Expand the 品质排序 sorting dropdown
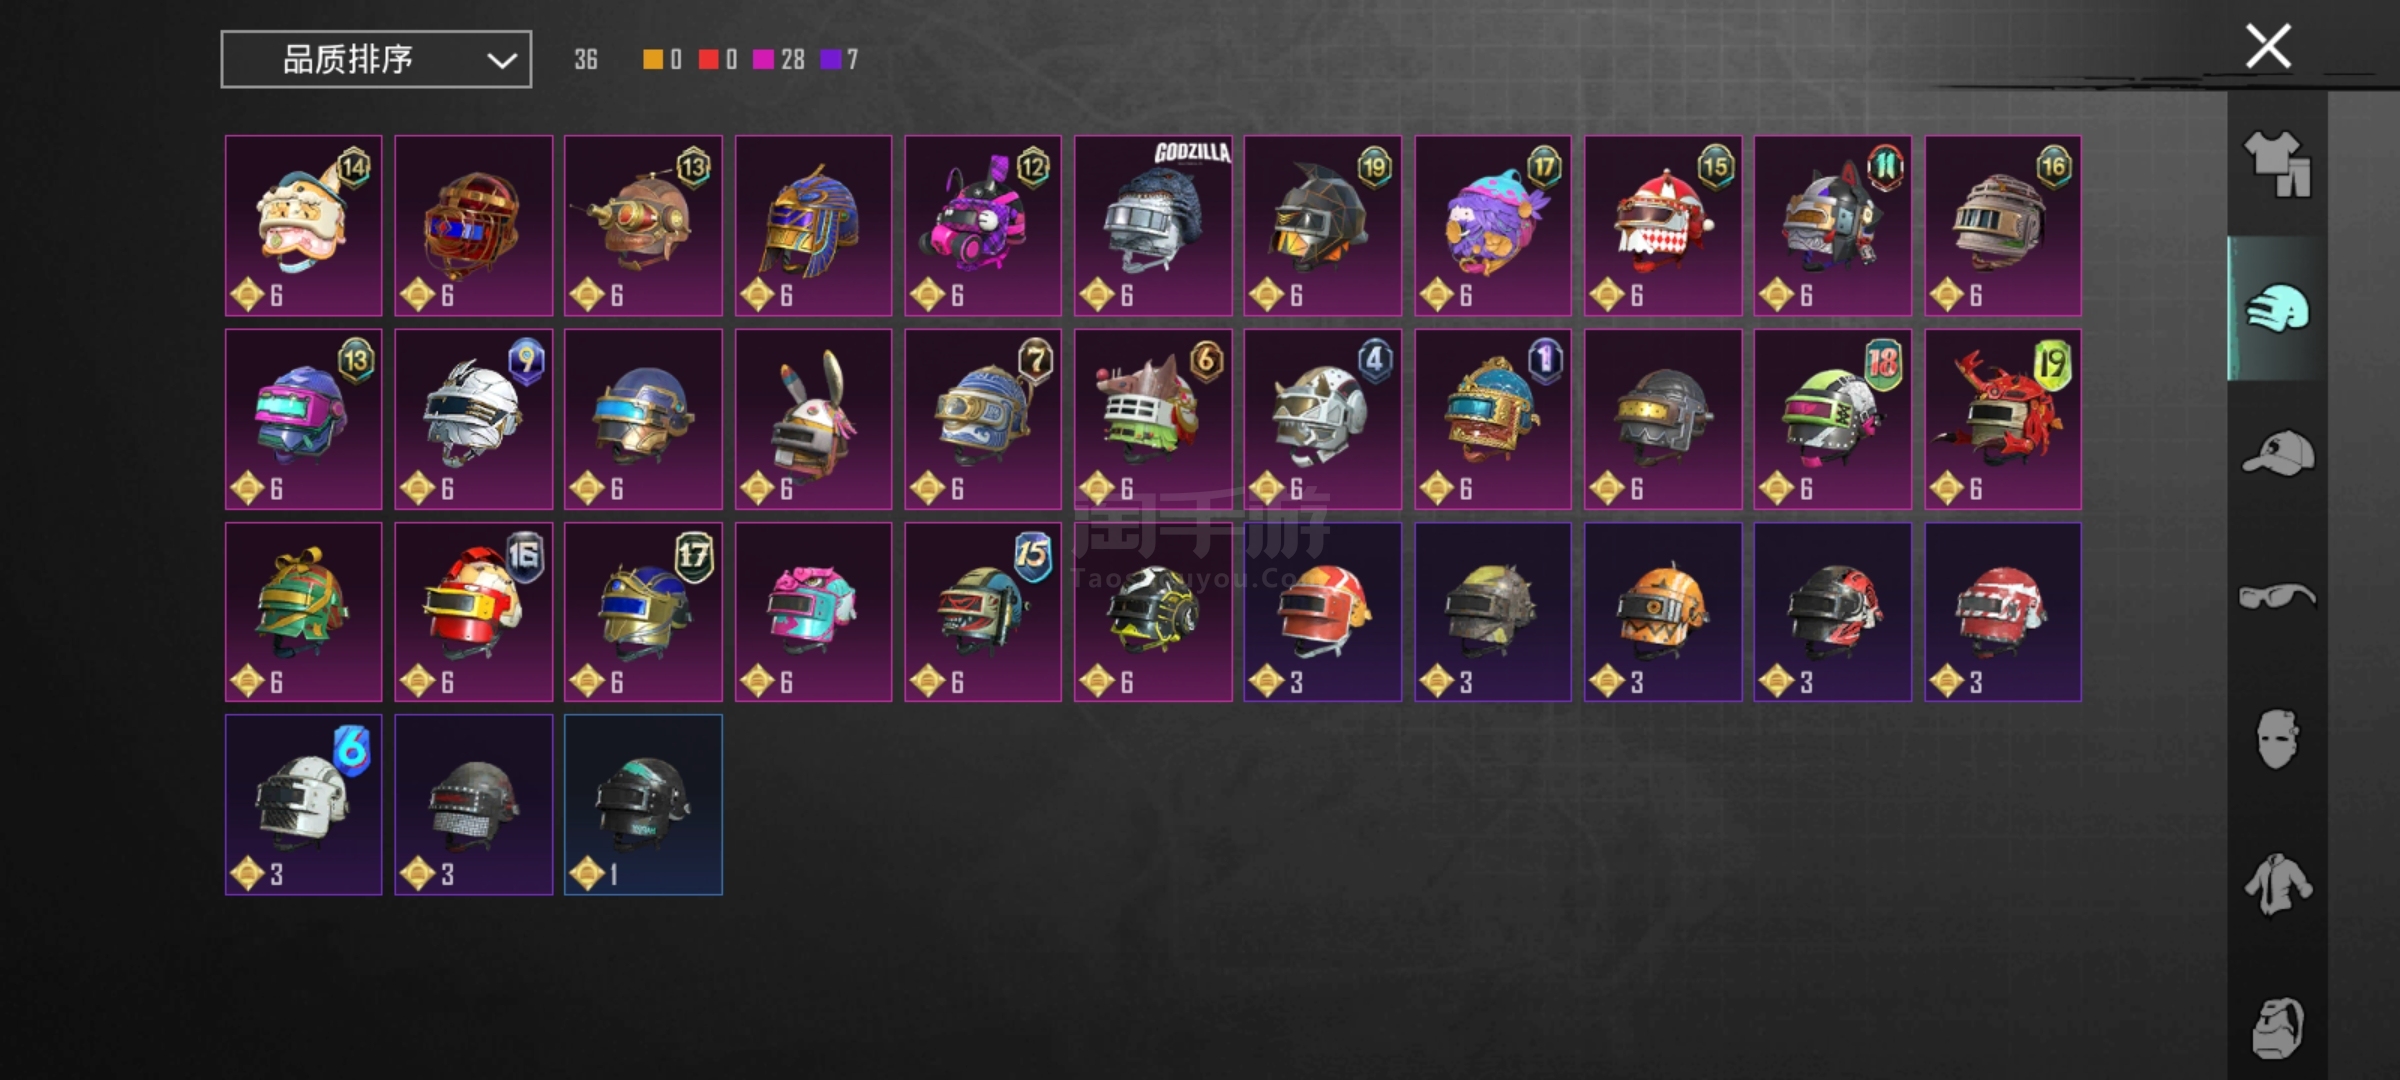The width and height of the screenshot is (2400, 1080). [x=376, y=60]
